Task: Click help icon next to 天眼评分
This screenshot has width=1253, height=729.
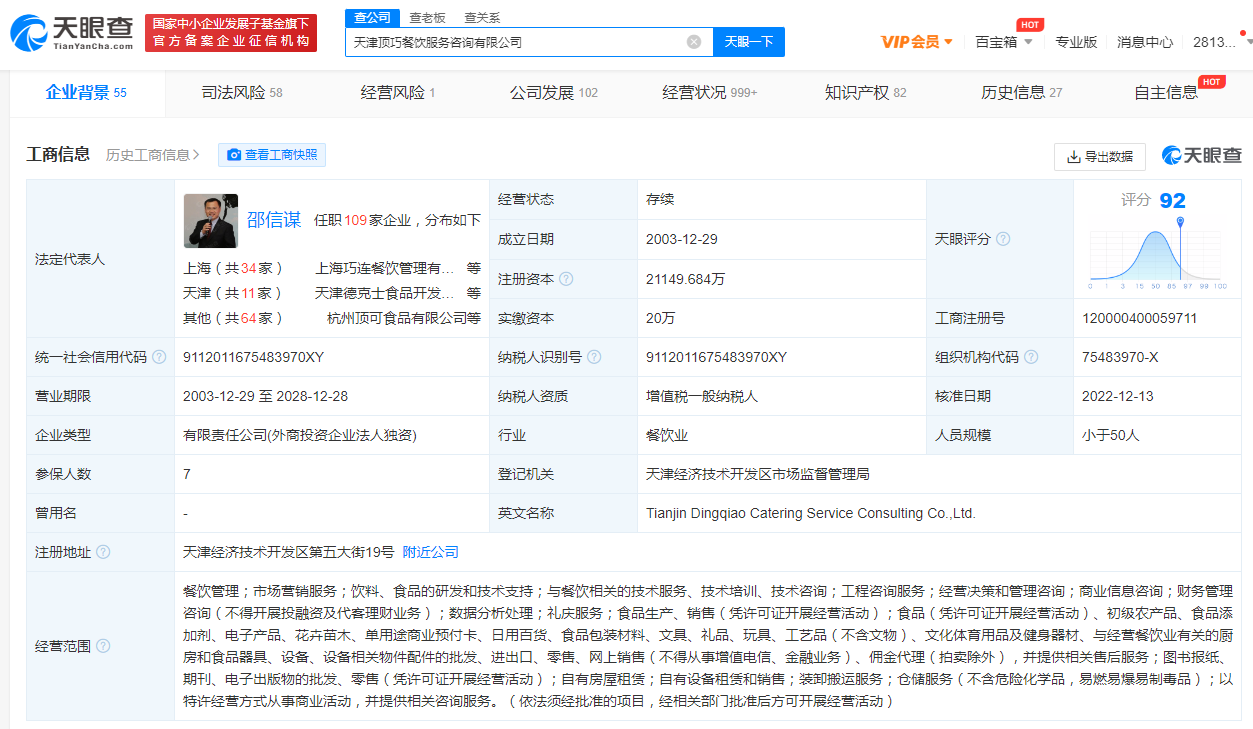Action: point(1003,239)
